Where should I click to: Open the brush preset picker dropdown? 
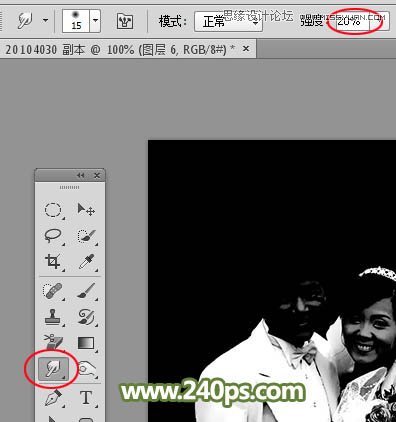(95, 21)
